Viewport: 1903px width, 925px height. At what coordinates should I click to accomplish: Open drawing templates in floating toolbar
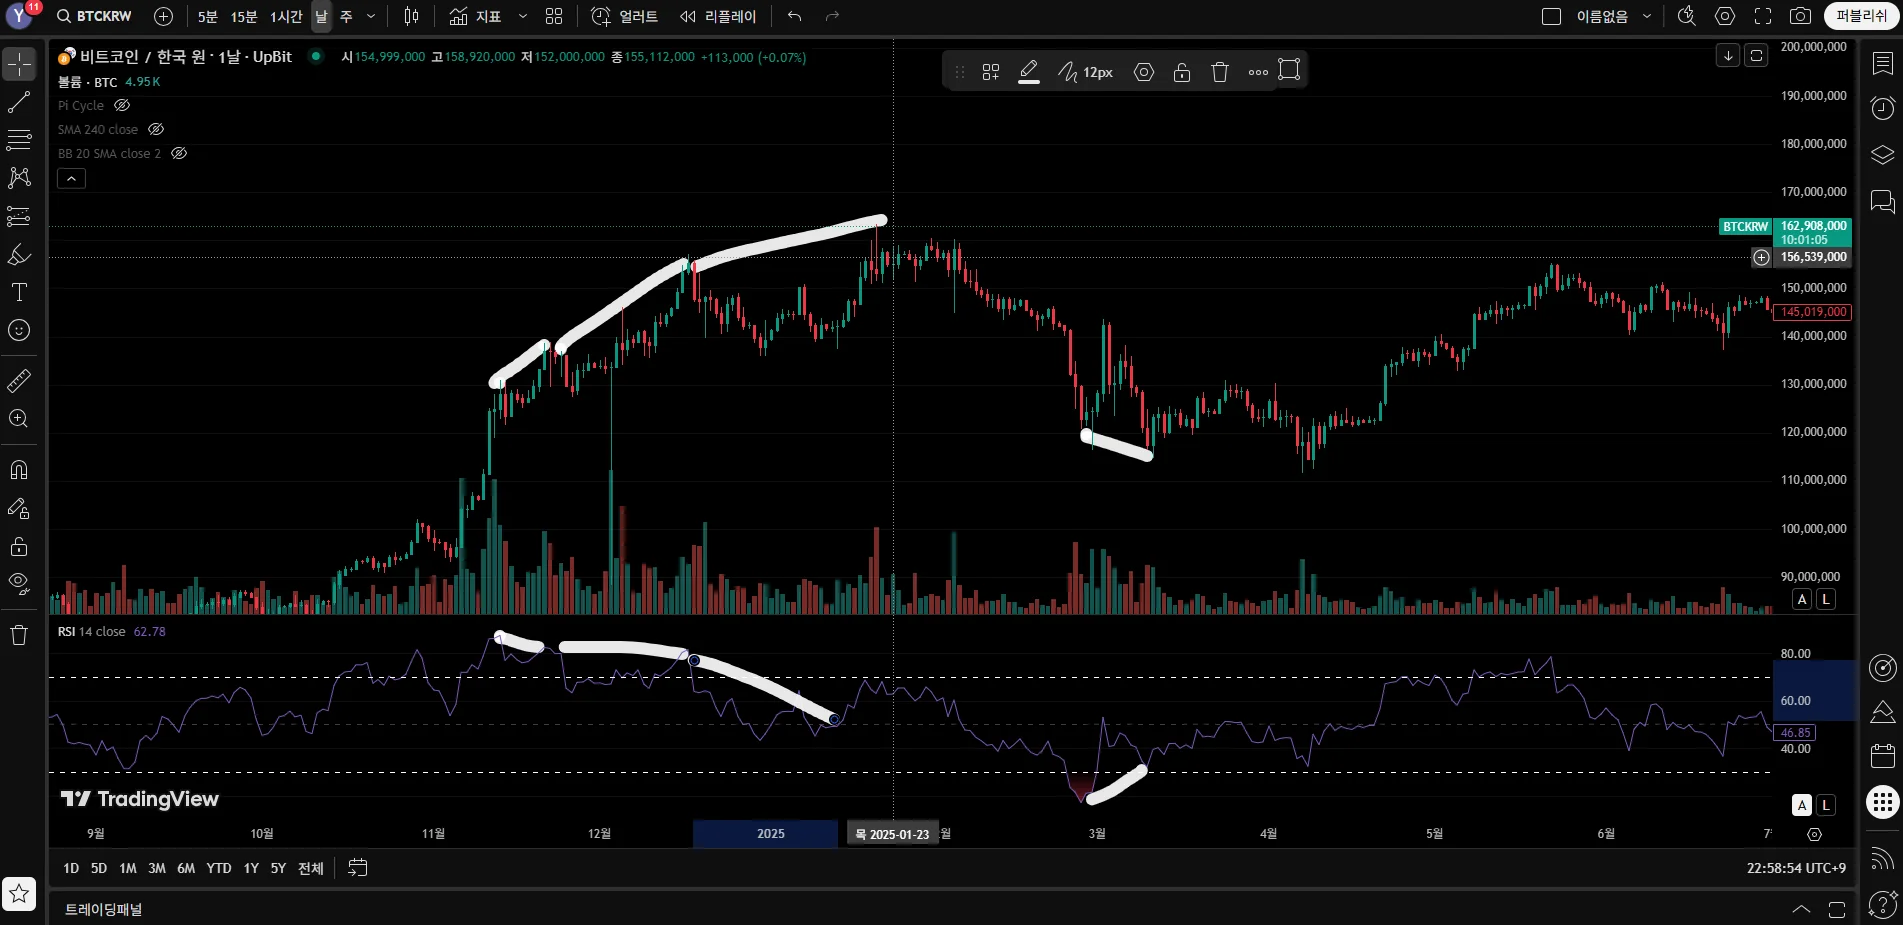pyautogui.click(x=991, y=72)
